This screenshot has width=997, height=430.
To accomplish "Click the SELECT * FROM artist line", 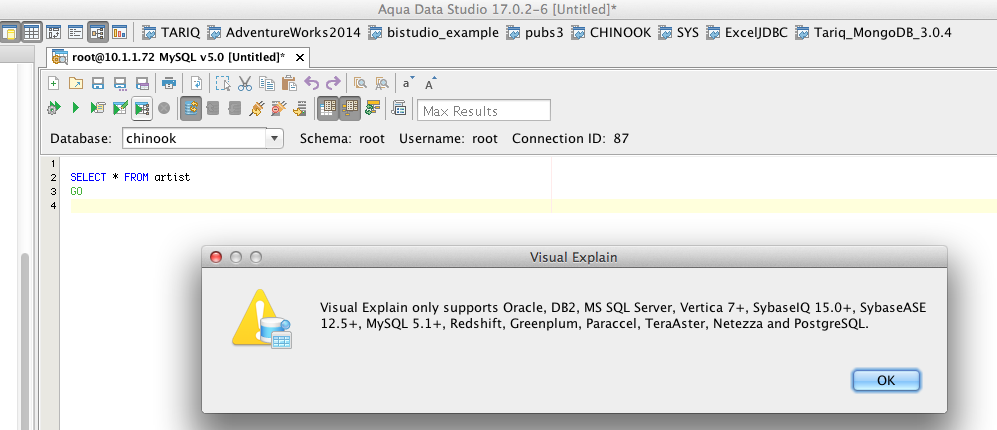I will (130, 177).
